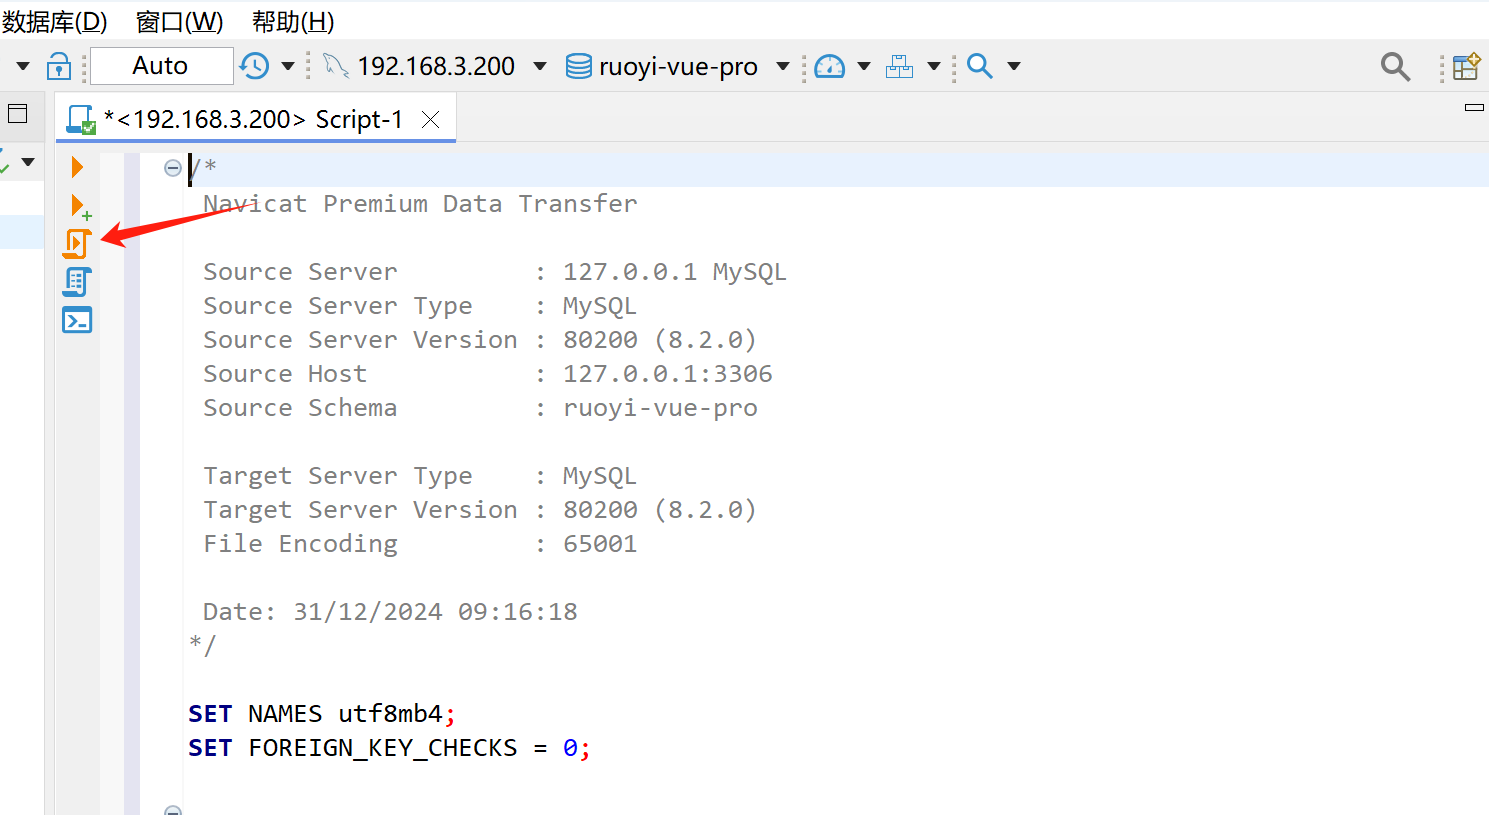Open the 192.168.3.200 connection dropdown
Screen dimensions: 1489x815
540,66
